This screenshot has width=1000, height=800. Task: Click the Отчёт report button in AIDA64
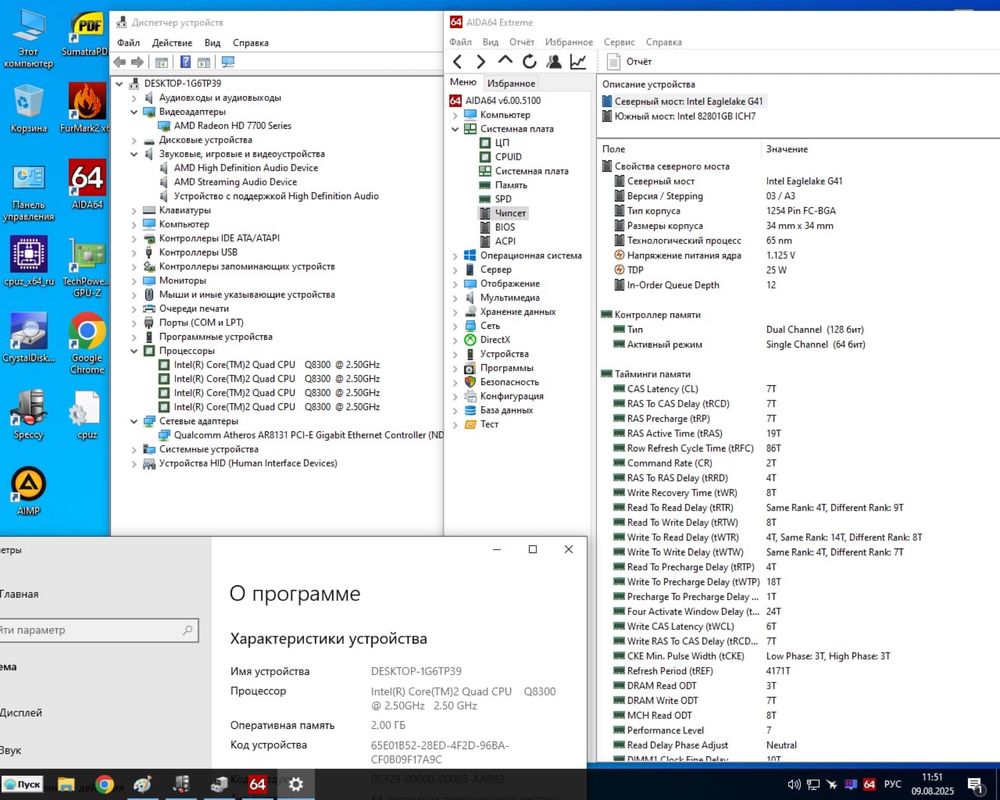click(629, 61)
